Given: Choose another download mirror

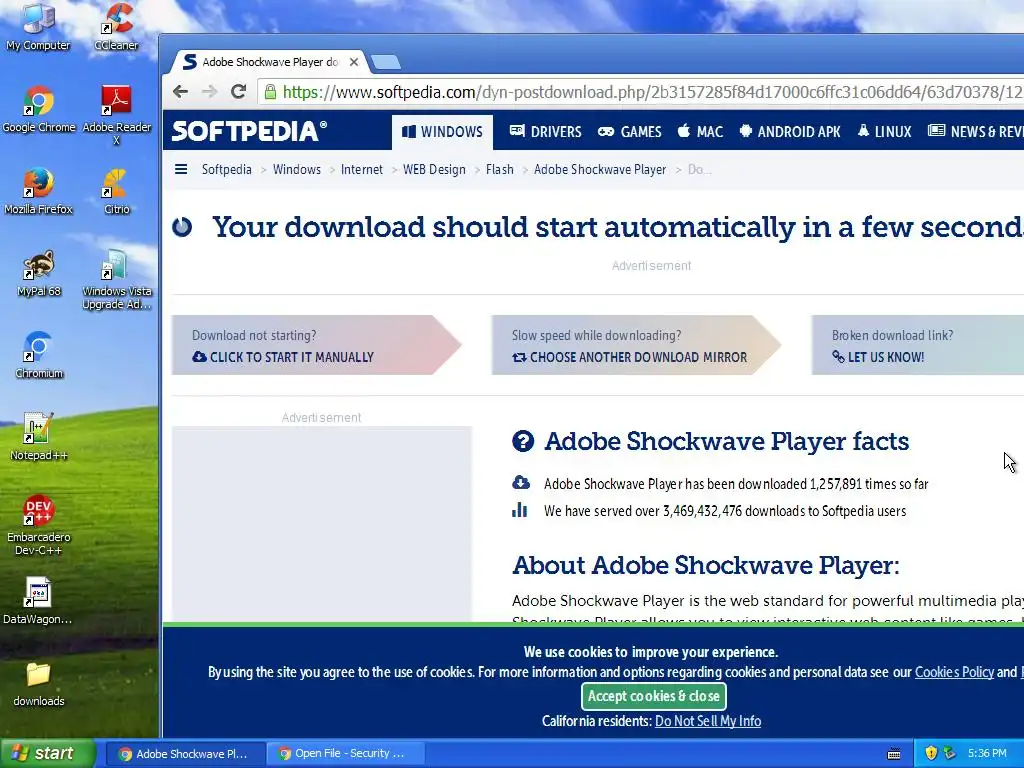Looking at the screenshot, I should [630, 357].
